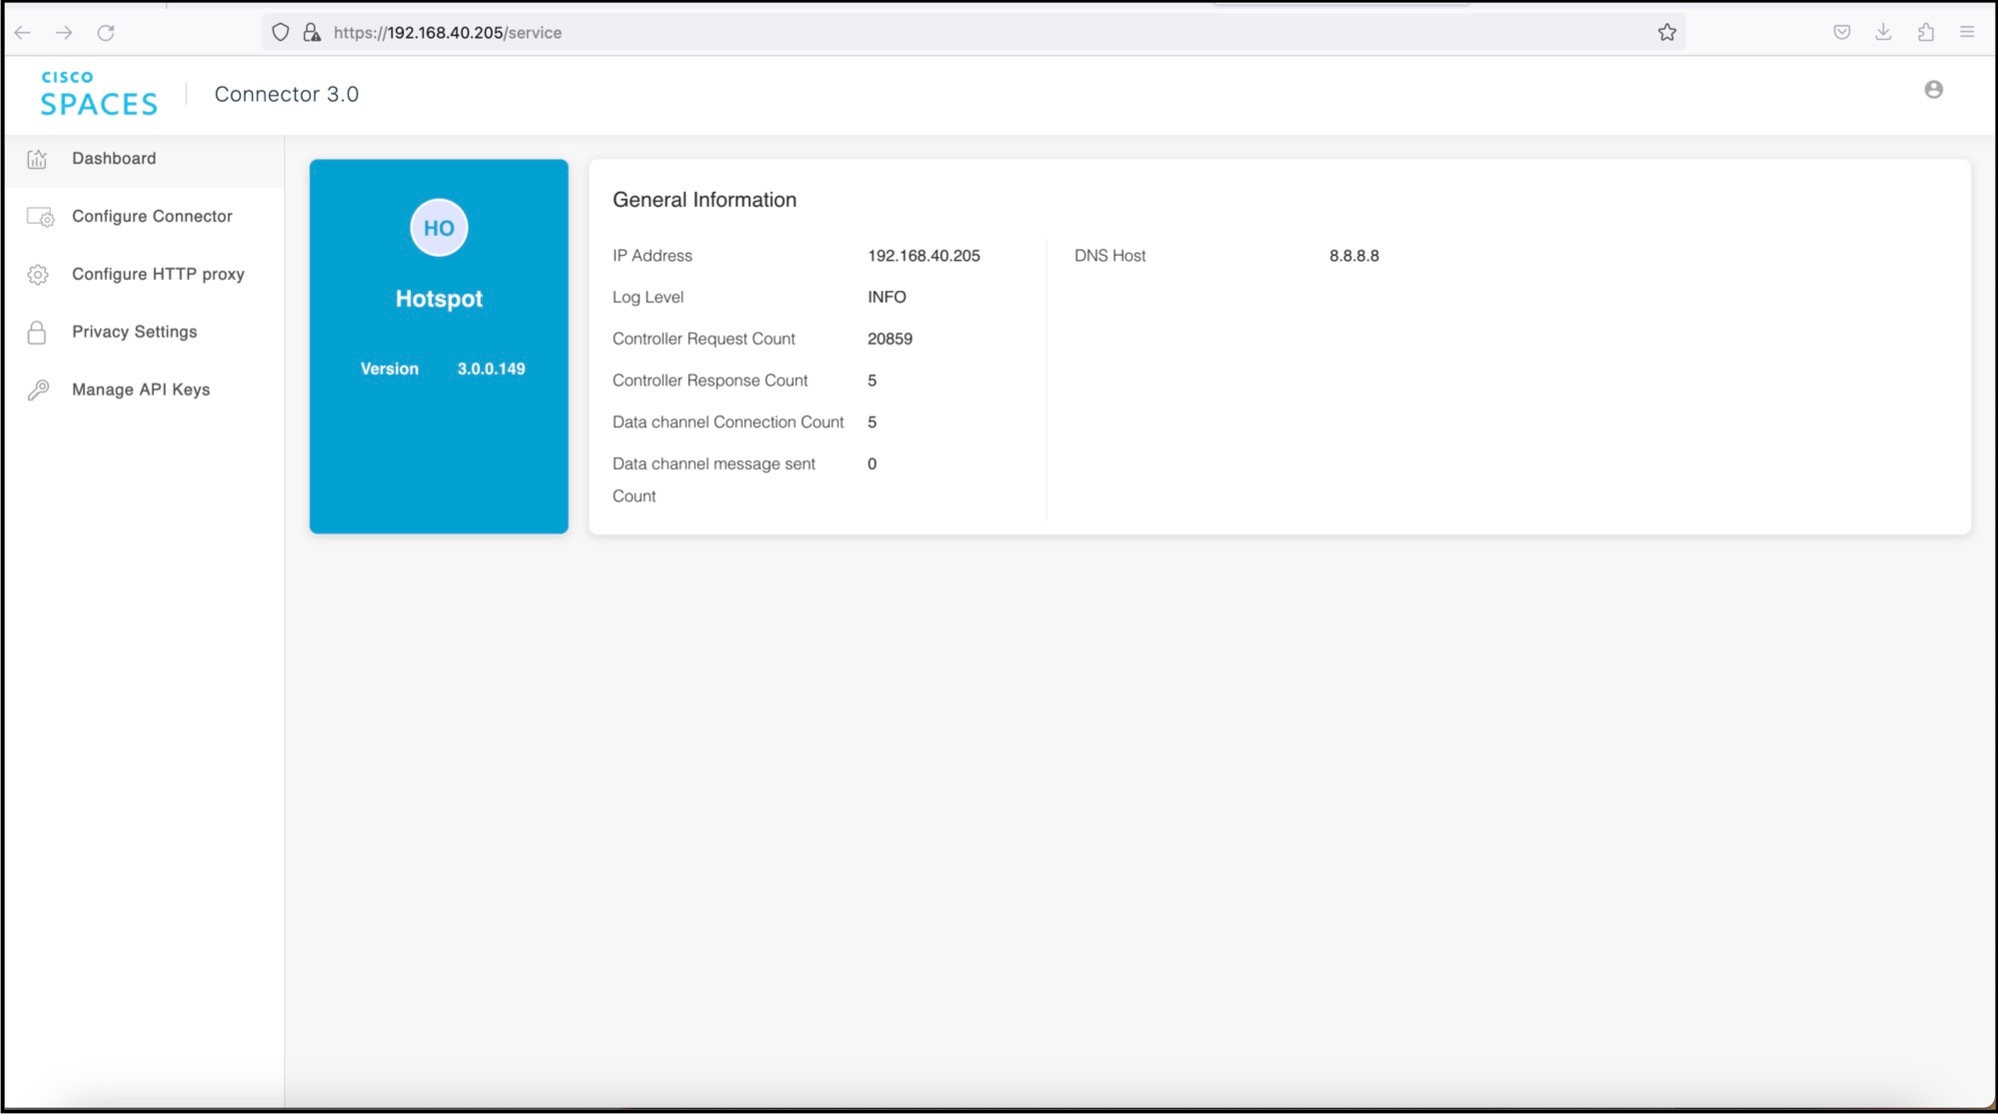Click the Cisco SPACES logo
This screenshot has height=1114, width=1998.
point(97,92)
